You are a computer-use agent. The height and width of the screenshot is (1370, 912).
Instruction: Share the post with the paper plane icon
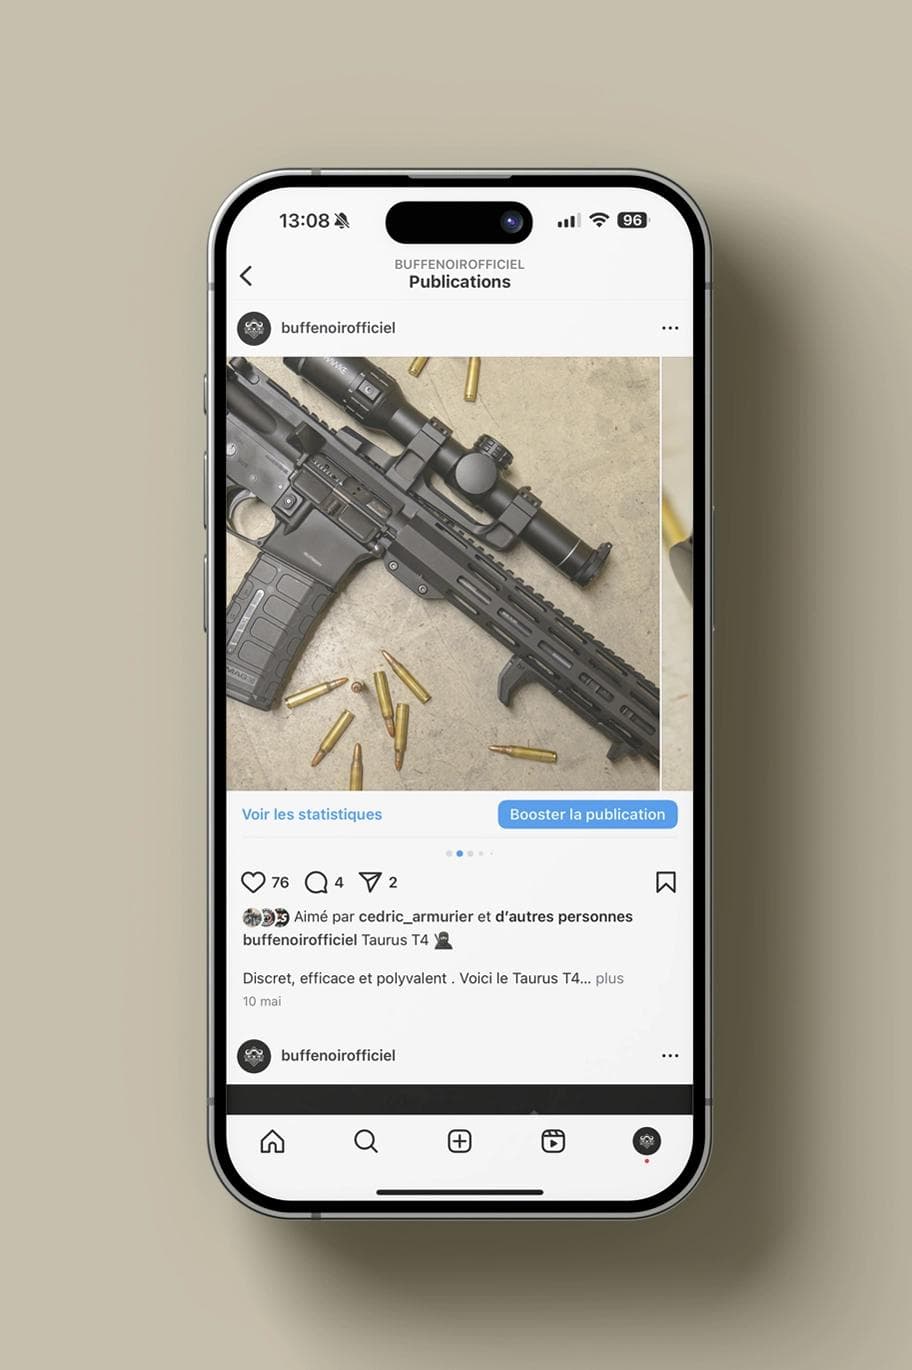[x=370, y=882]
